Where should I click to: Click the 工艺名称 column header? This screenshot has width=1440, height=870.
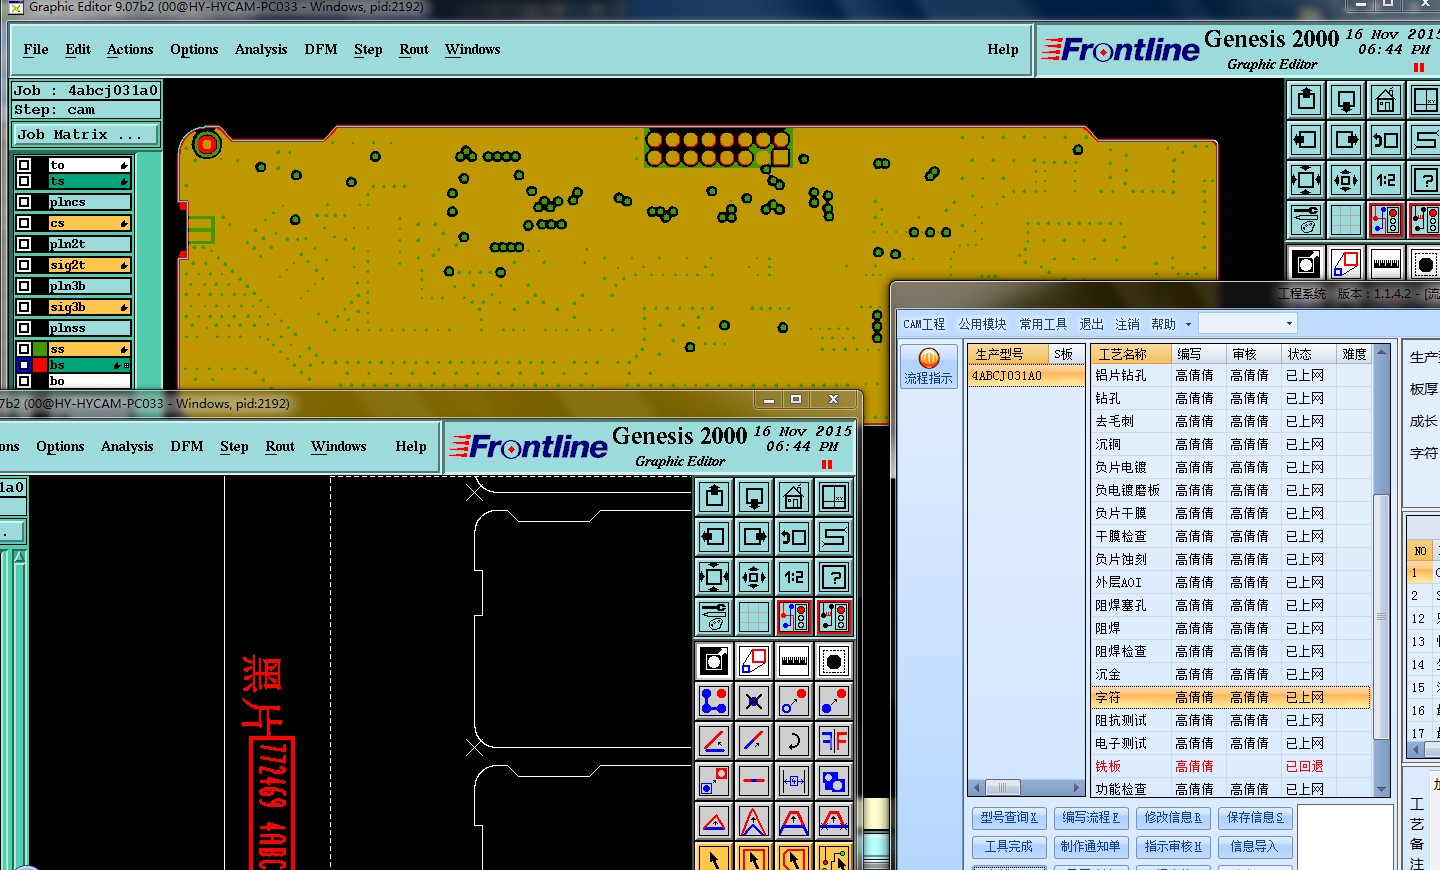click(1131, 354)
